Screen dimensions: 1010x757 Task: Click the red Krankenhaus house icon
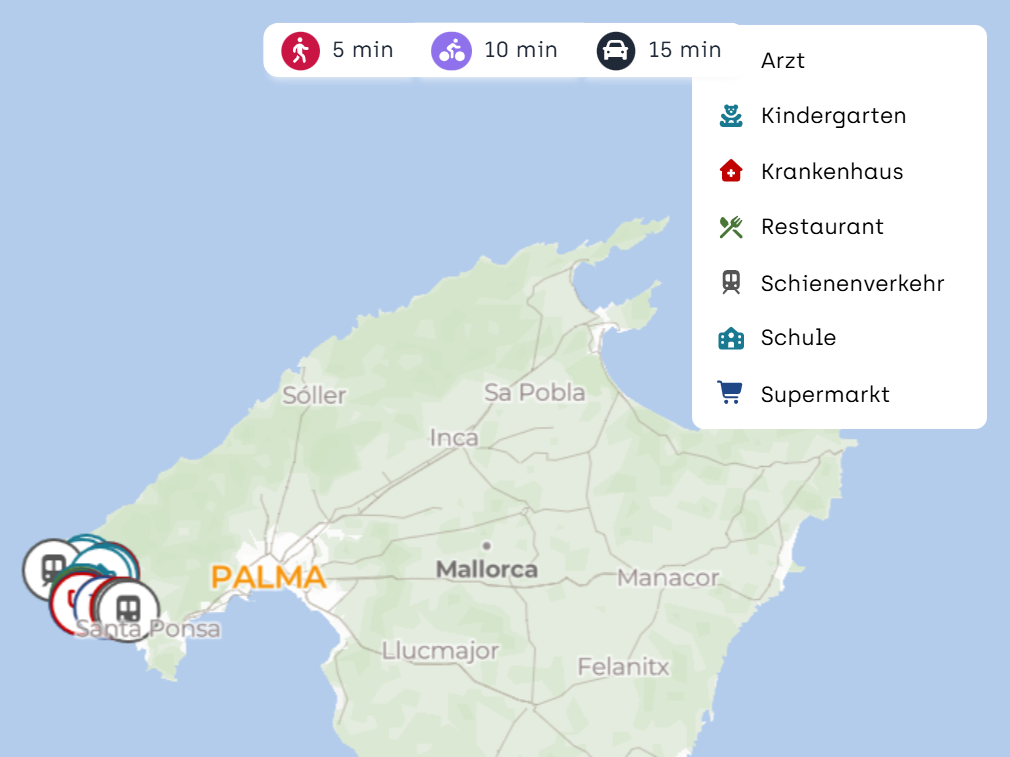[731, 171]
